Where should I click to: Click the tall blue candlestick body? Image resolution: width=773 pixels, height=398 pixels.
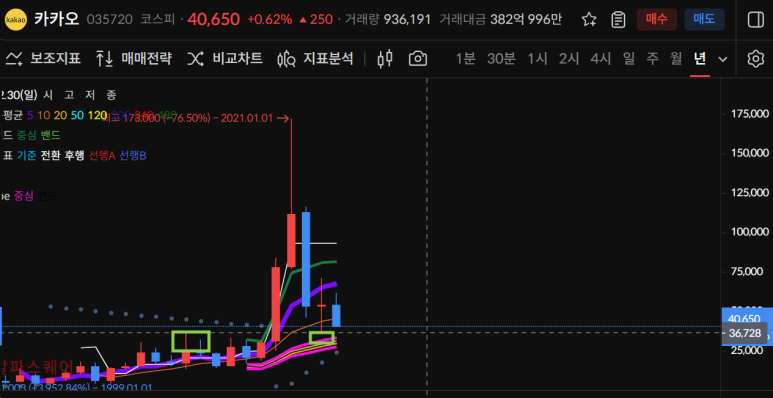[x=306, y=259]
